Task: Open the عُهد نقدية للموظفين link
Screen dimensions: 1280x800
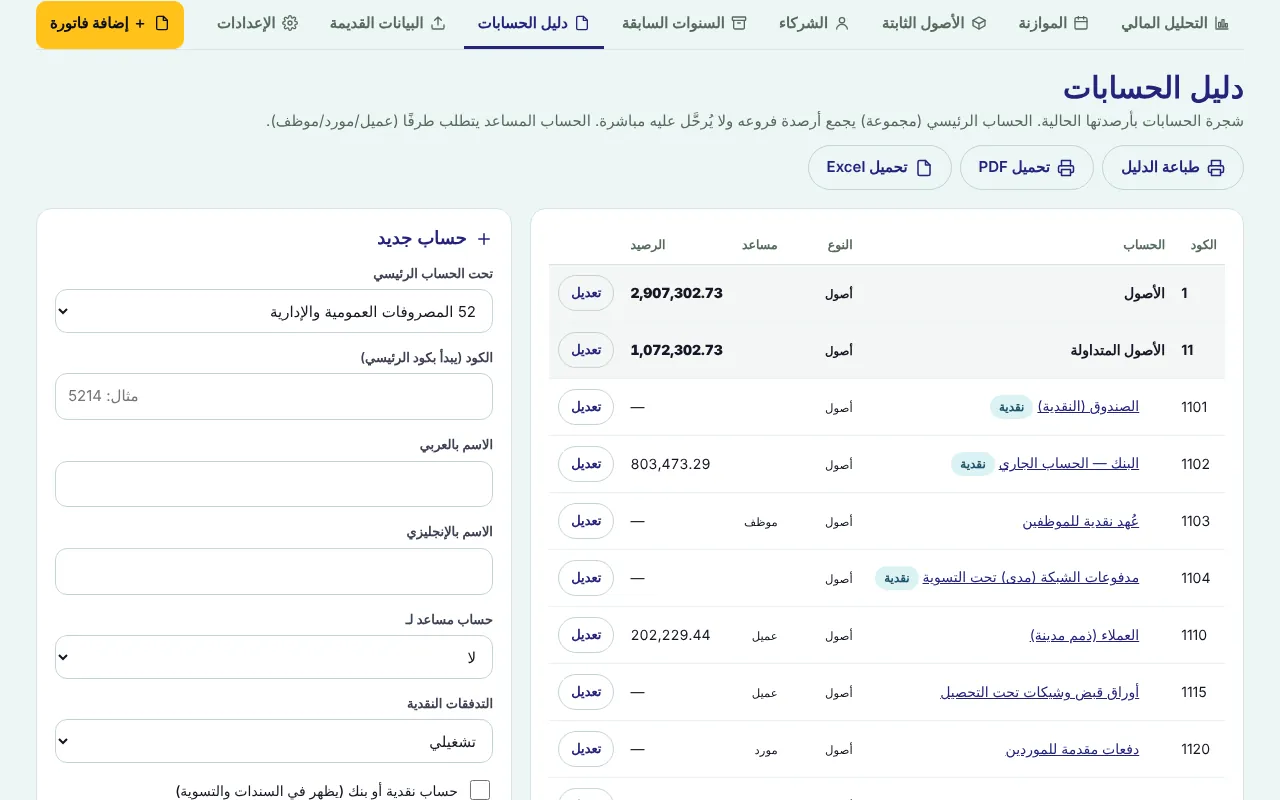Action: tap(1081, 521)
